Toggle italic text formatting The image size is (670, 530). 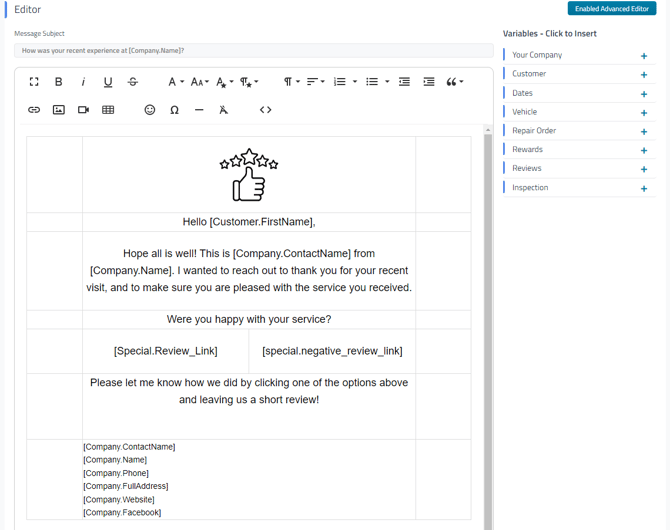pyautogui.click(x=83, y=82)
